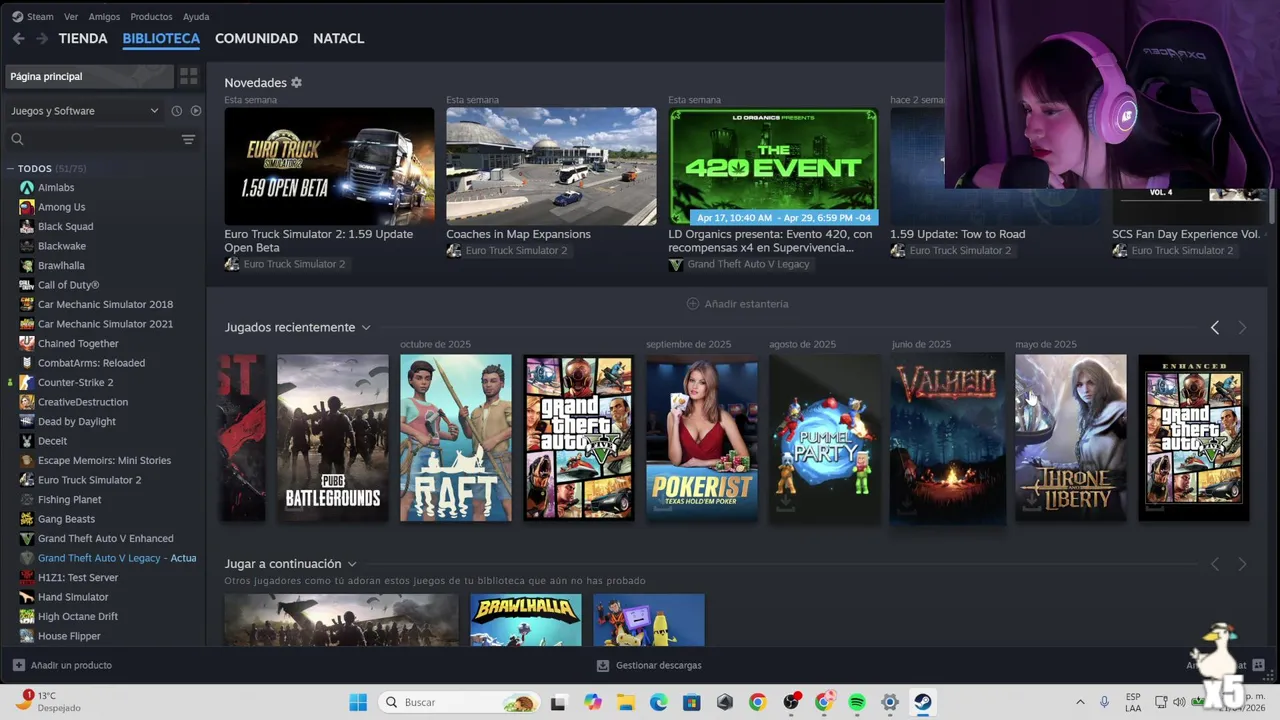Click the Raft game cover
Viewport: 1280px width, 720px height.
tap(455, 438)
